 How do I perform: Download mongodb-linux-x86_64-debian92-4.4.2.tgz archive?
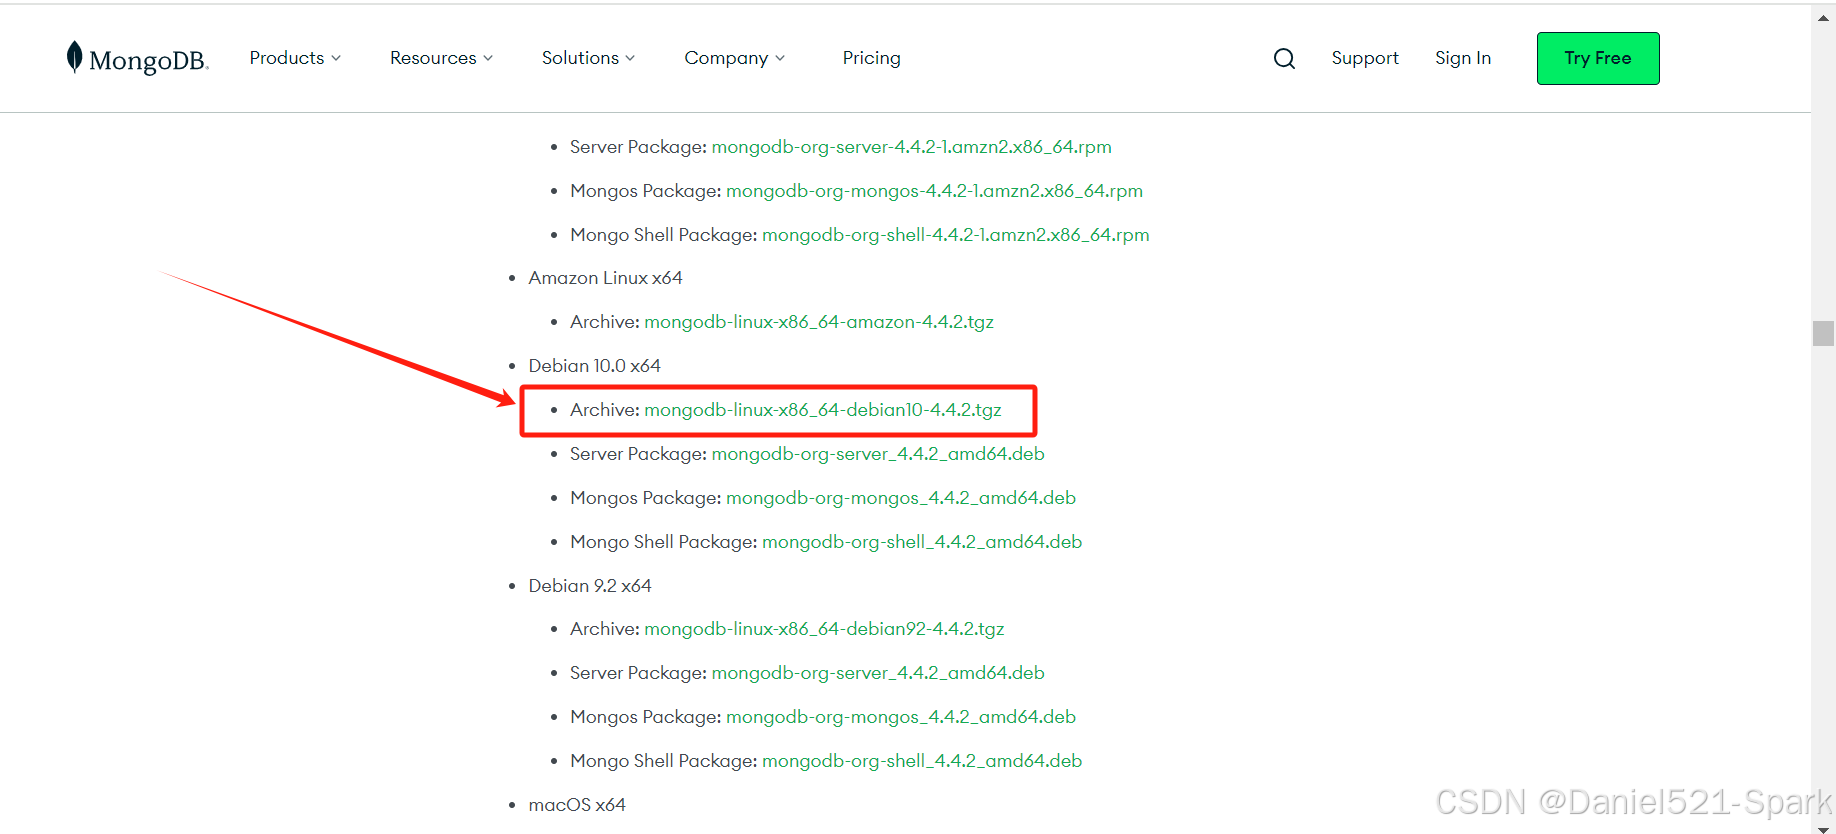pyautogui.click(x=824, y=629)
